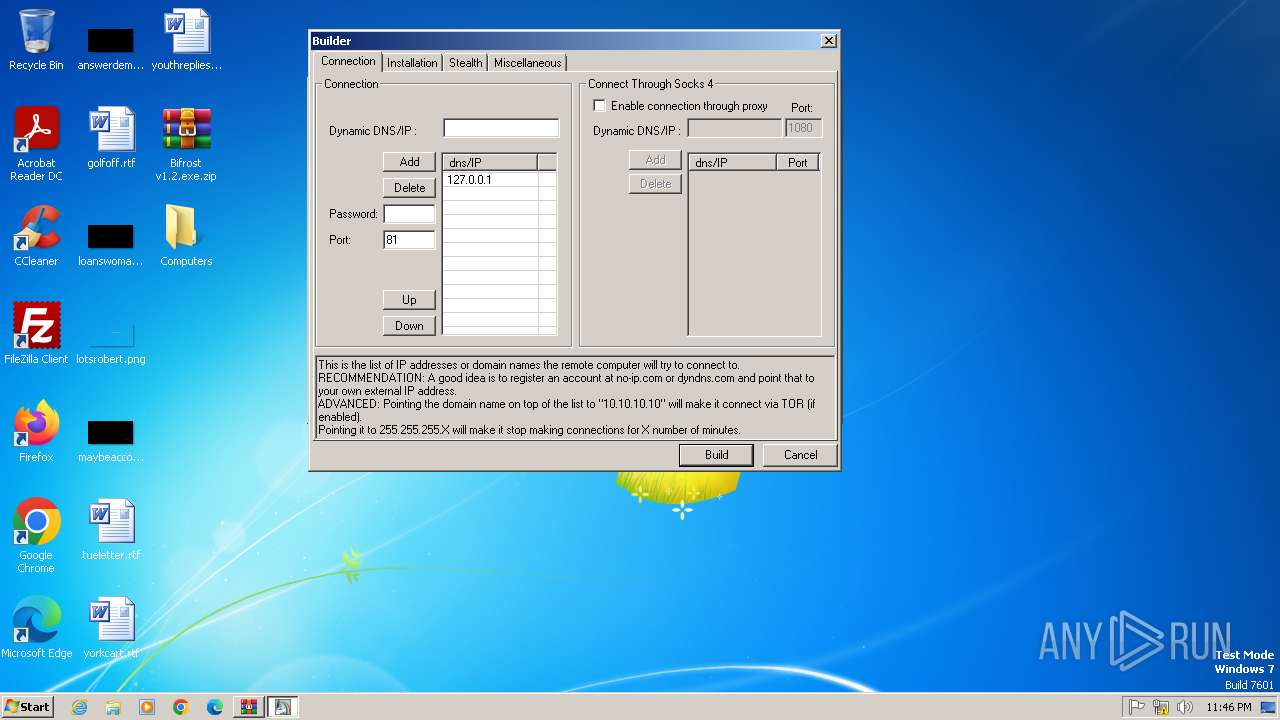1280x720 pixels.
Task: Select the yorkcart.rtf document icon
Action: click(x=111, y=628)
